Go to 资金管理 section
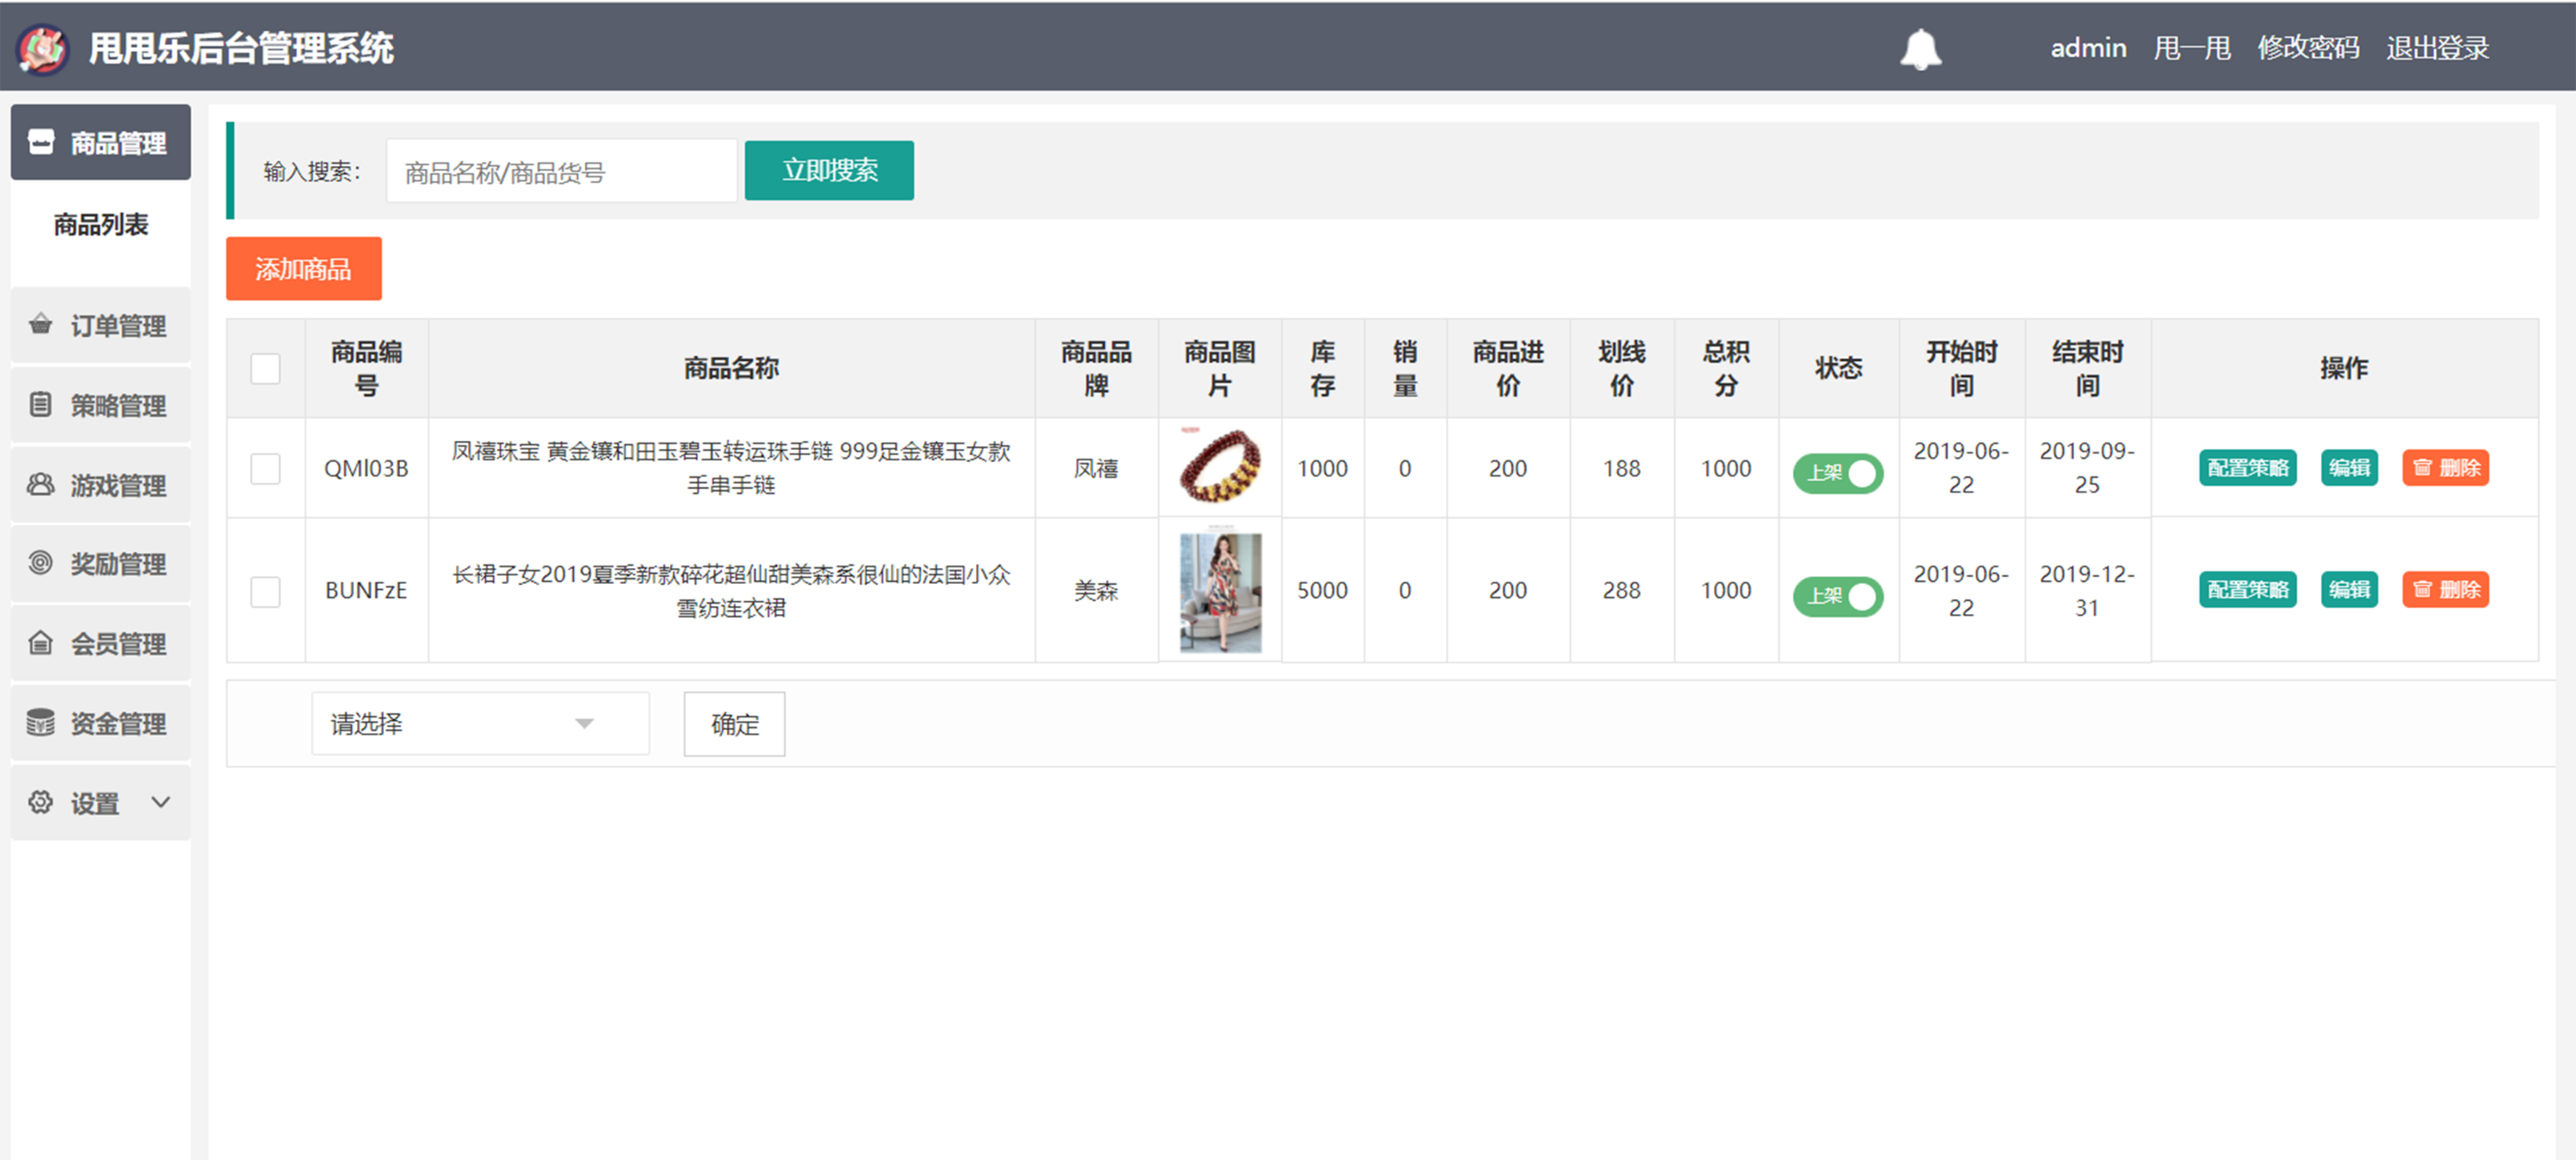This screenshot has width=2576, height=1160. [101, 723]
